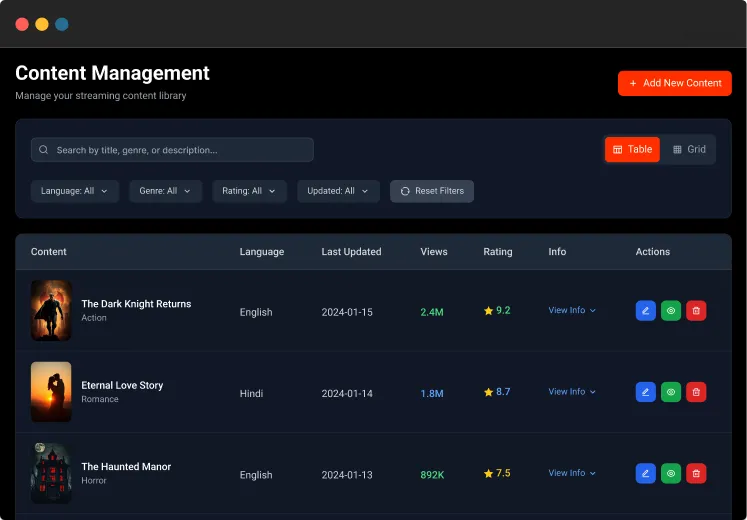Click the Romance genre label

coord(100,399)
